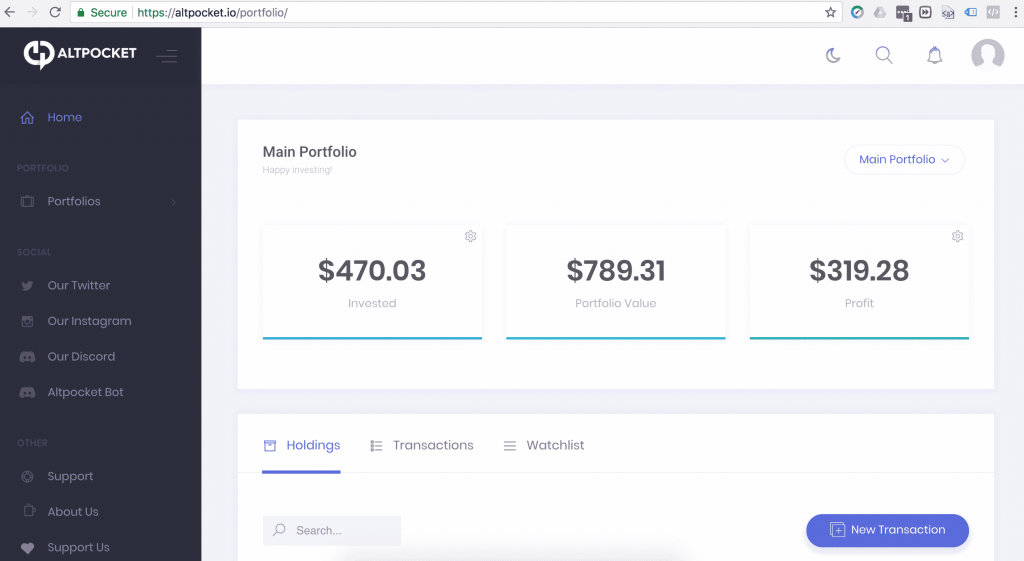This screenshot has height=561, width=1024.
Task: Switch to the Watchlist tab
Action: tap(543, 445)
